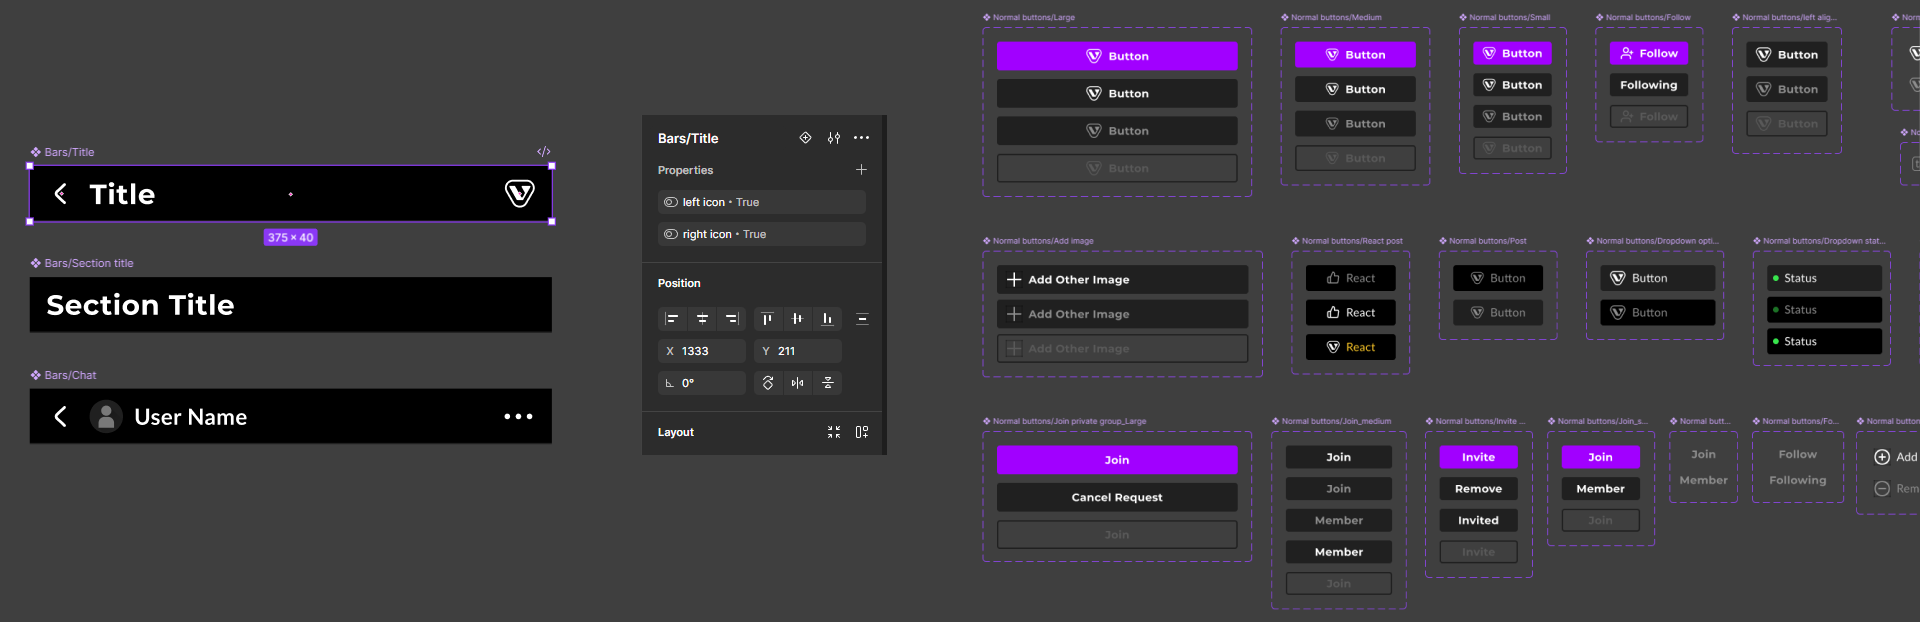Viewport: 1920px width, 622px height.
Task: Click the rotation field showing 0°
Action: (702, 383)
